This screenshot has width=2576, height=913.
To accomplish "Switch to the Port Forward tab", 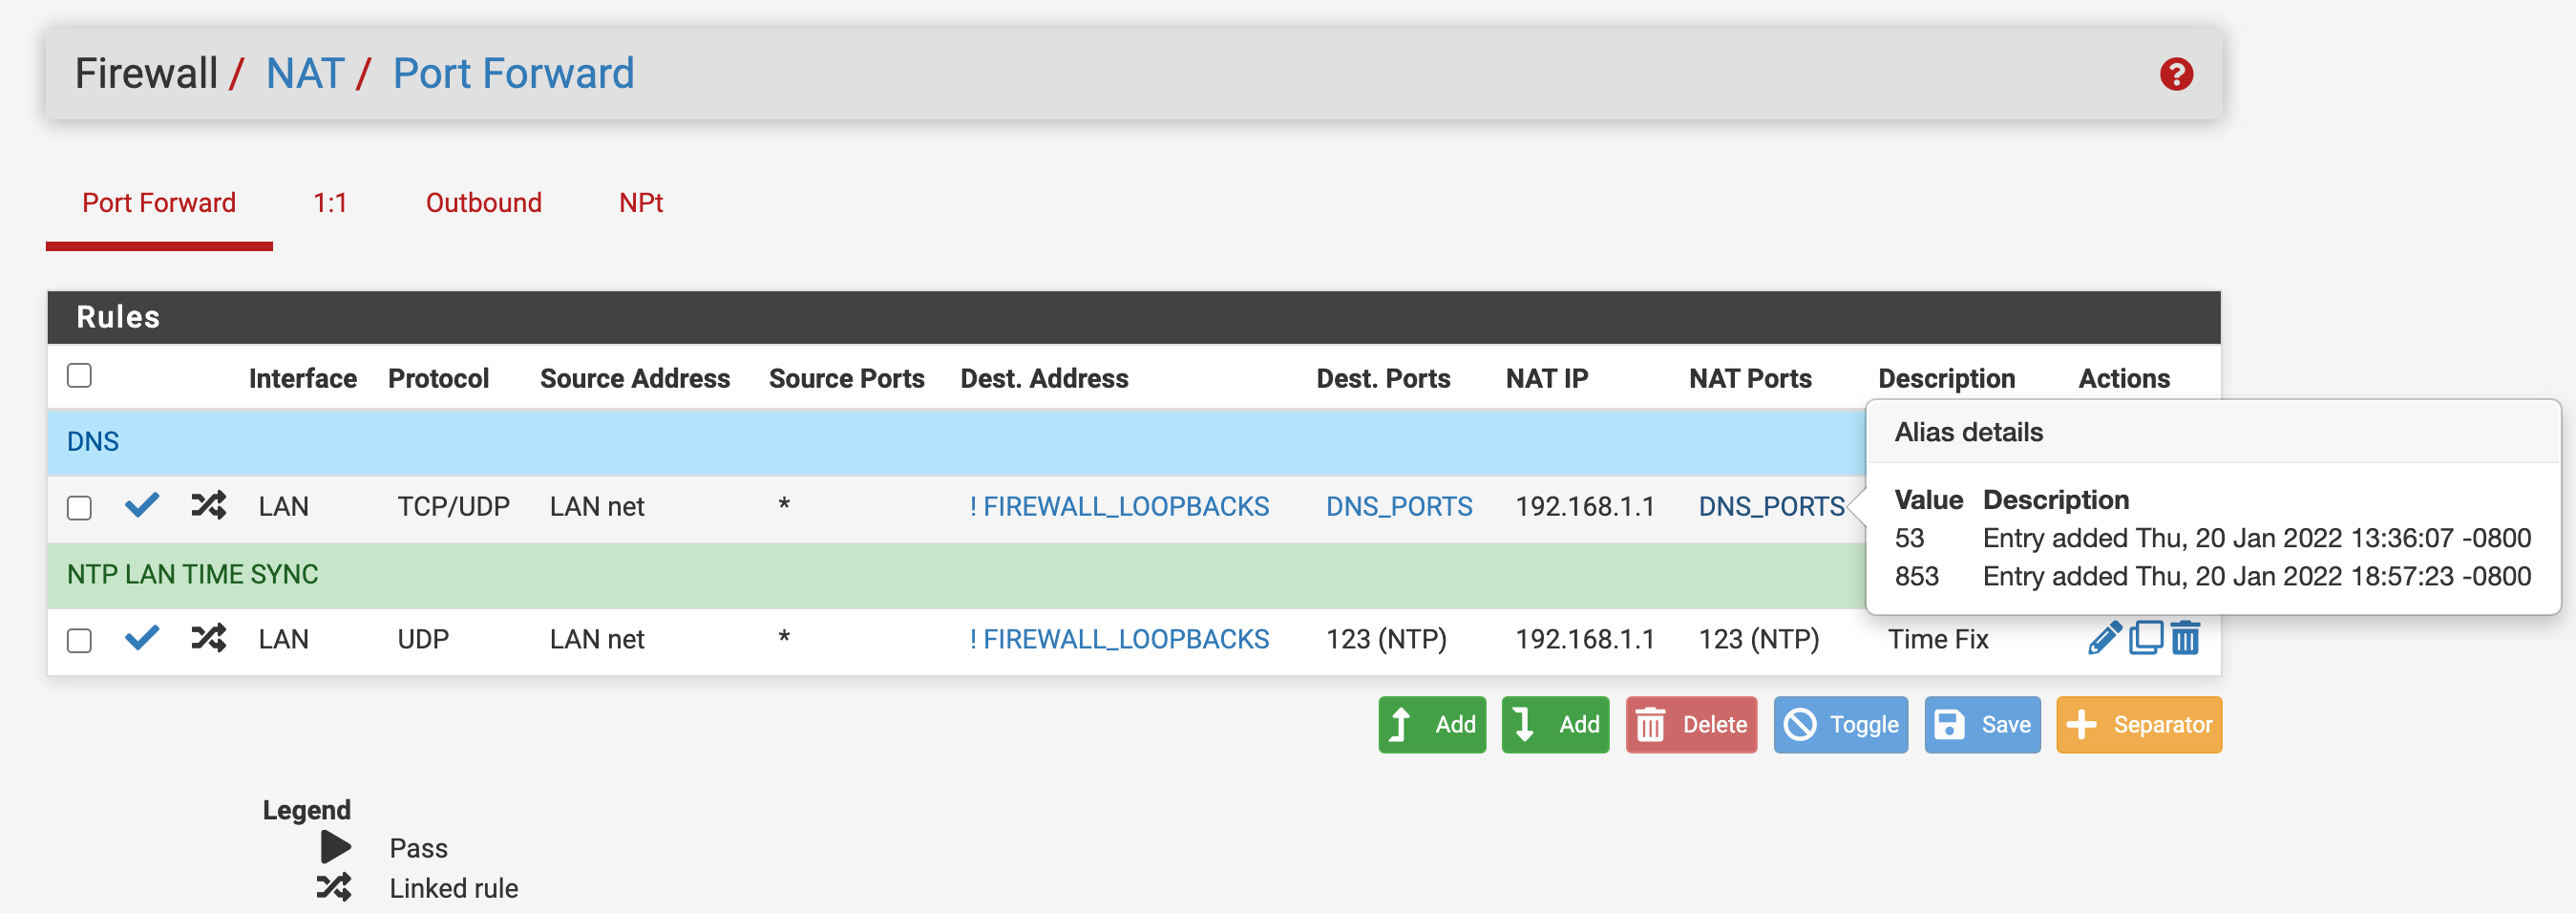I will point(159,203).
